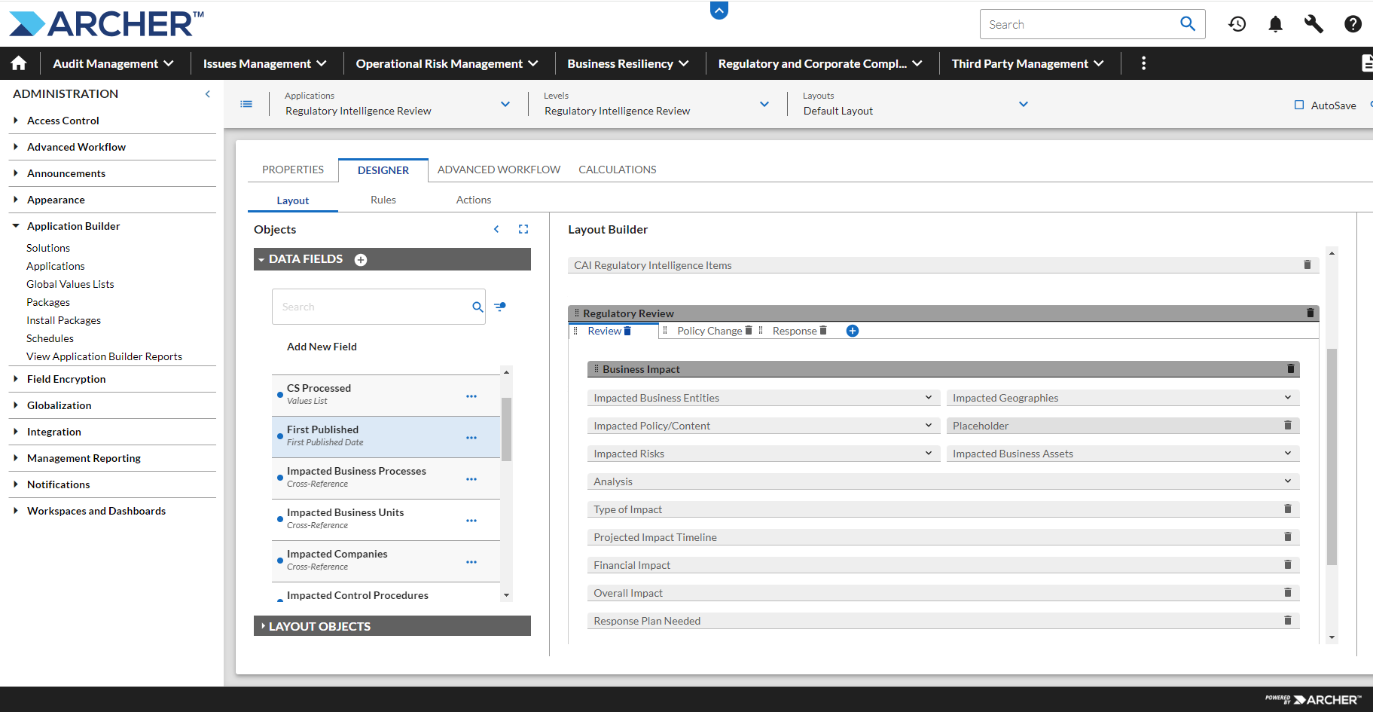1373x712 pixels.
Task: Select the Policy Change layout tab
Action: [x=709, y=331]
